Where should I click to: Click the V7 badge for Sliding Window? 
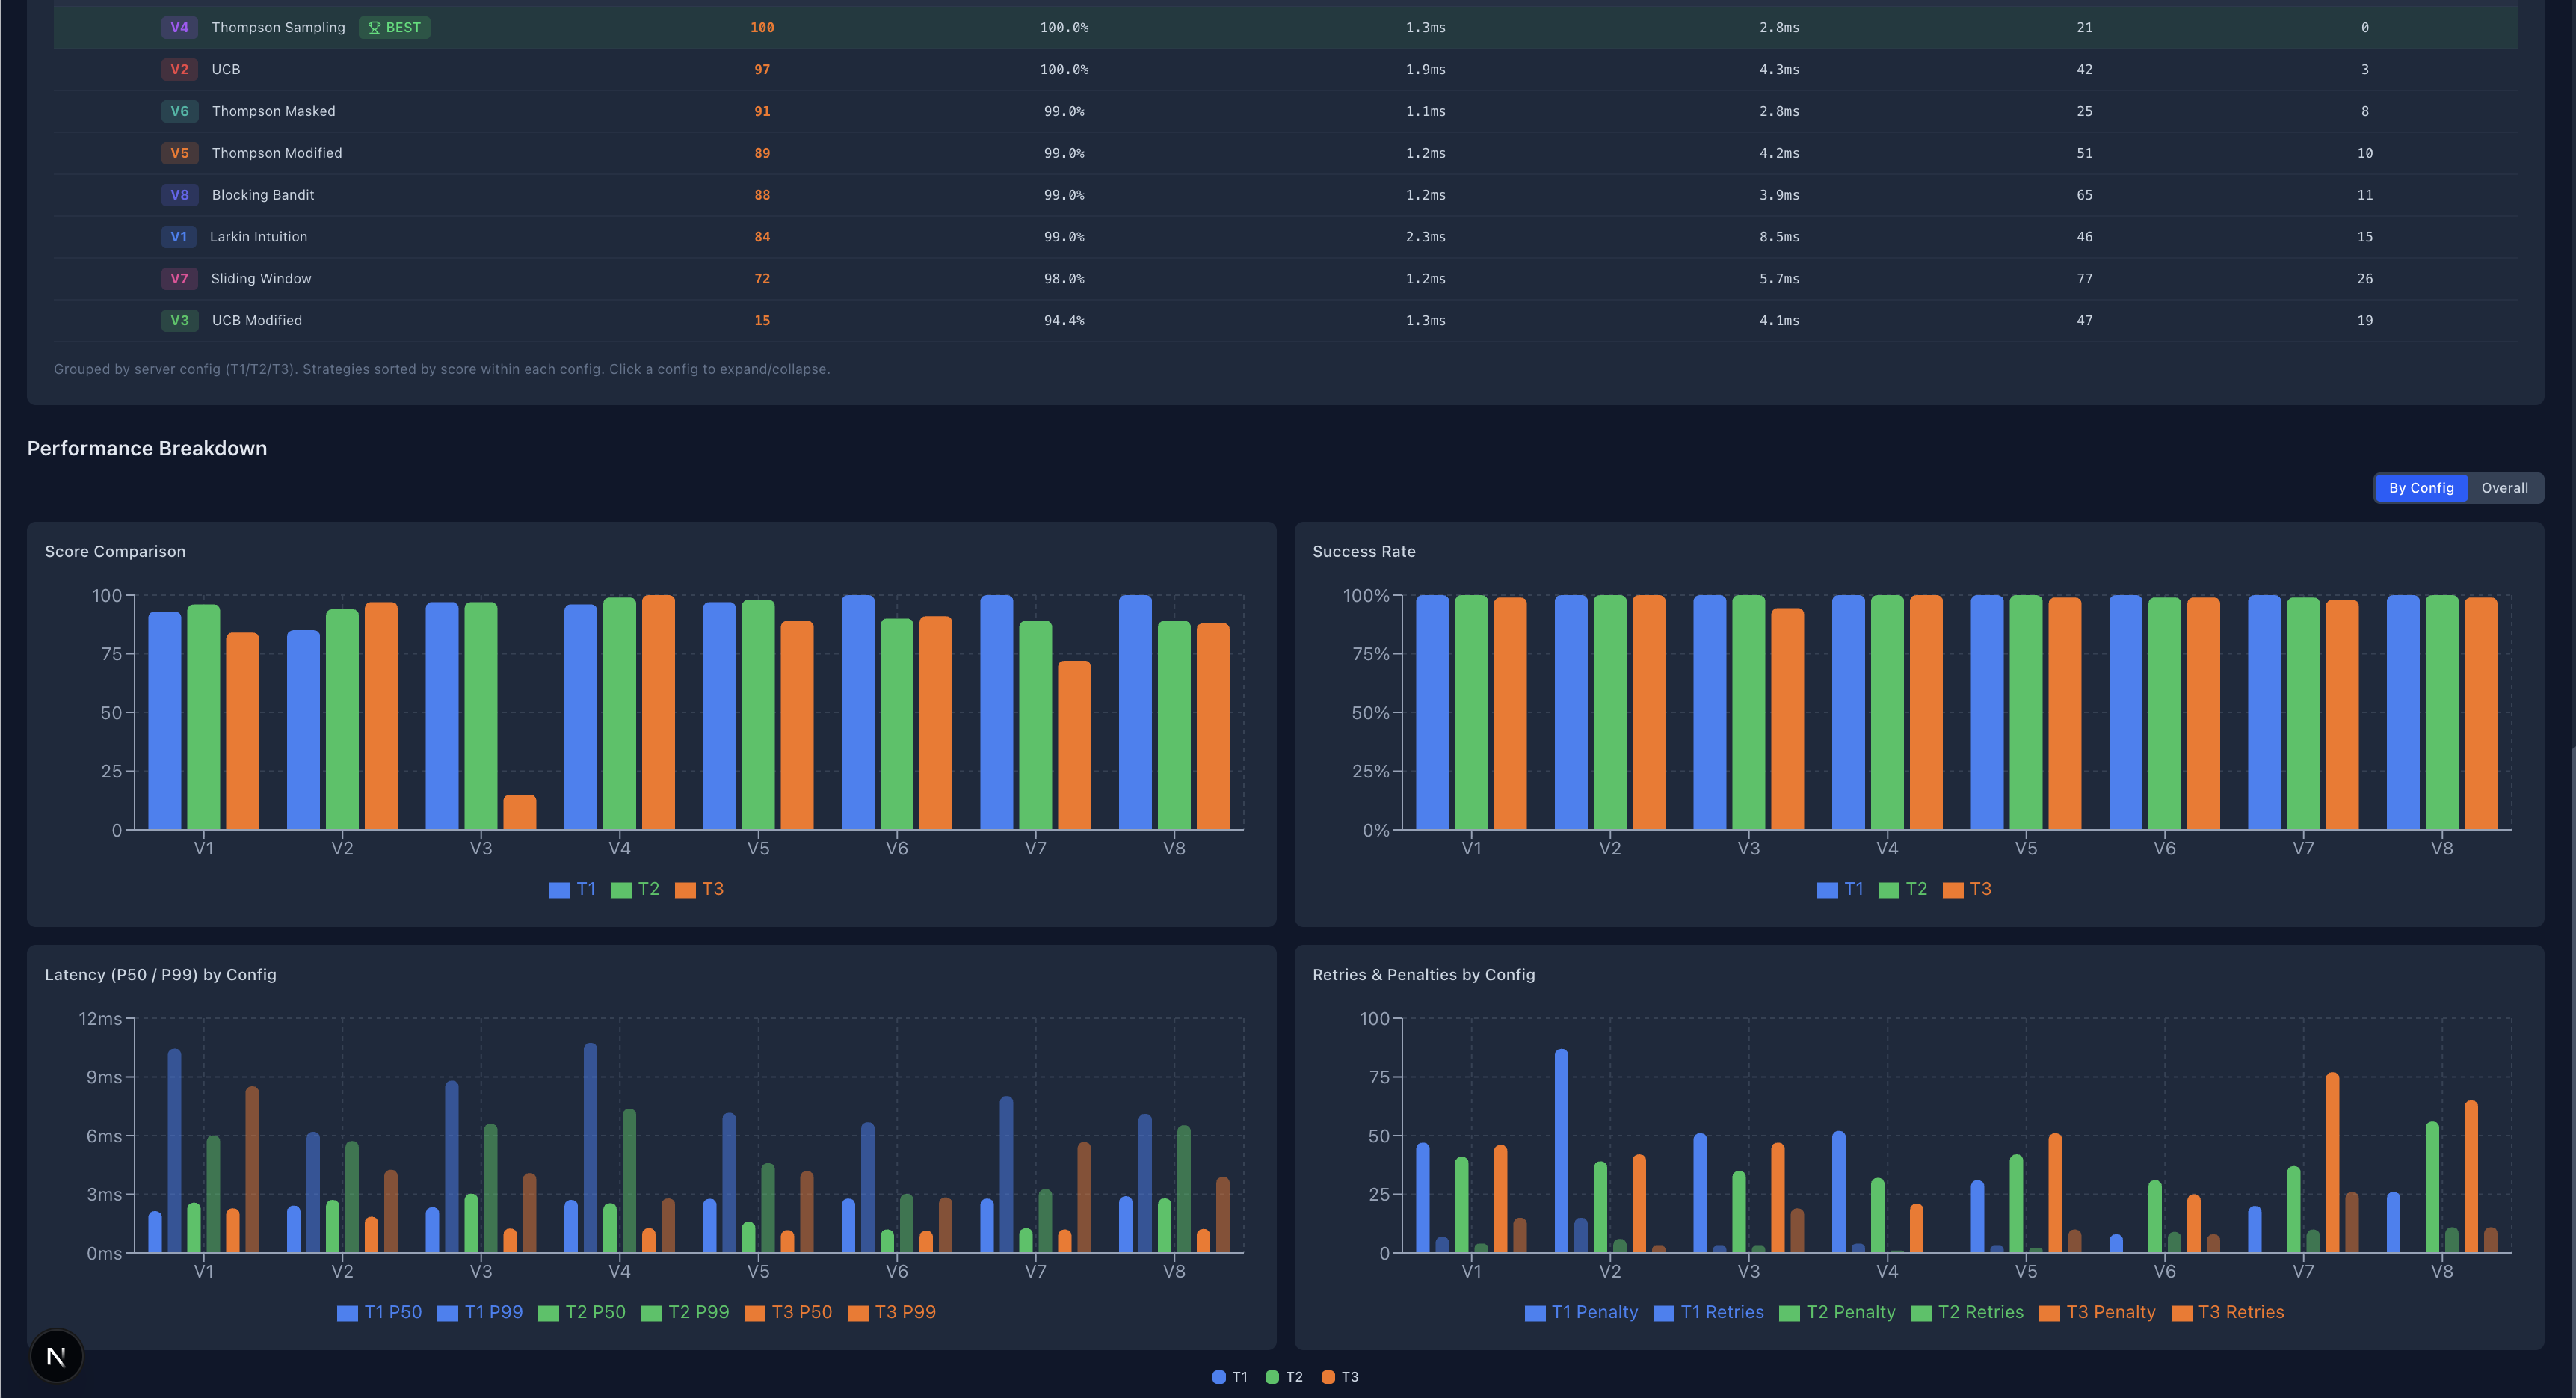(x=180, y=278)
